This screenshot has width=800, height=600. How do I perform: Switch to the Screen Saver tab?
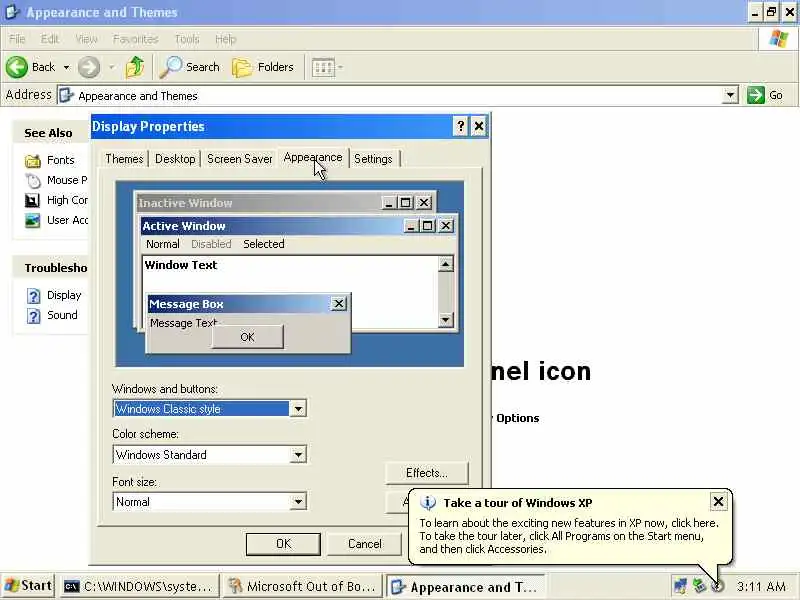pos(240,159)
